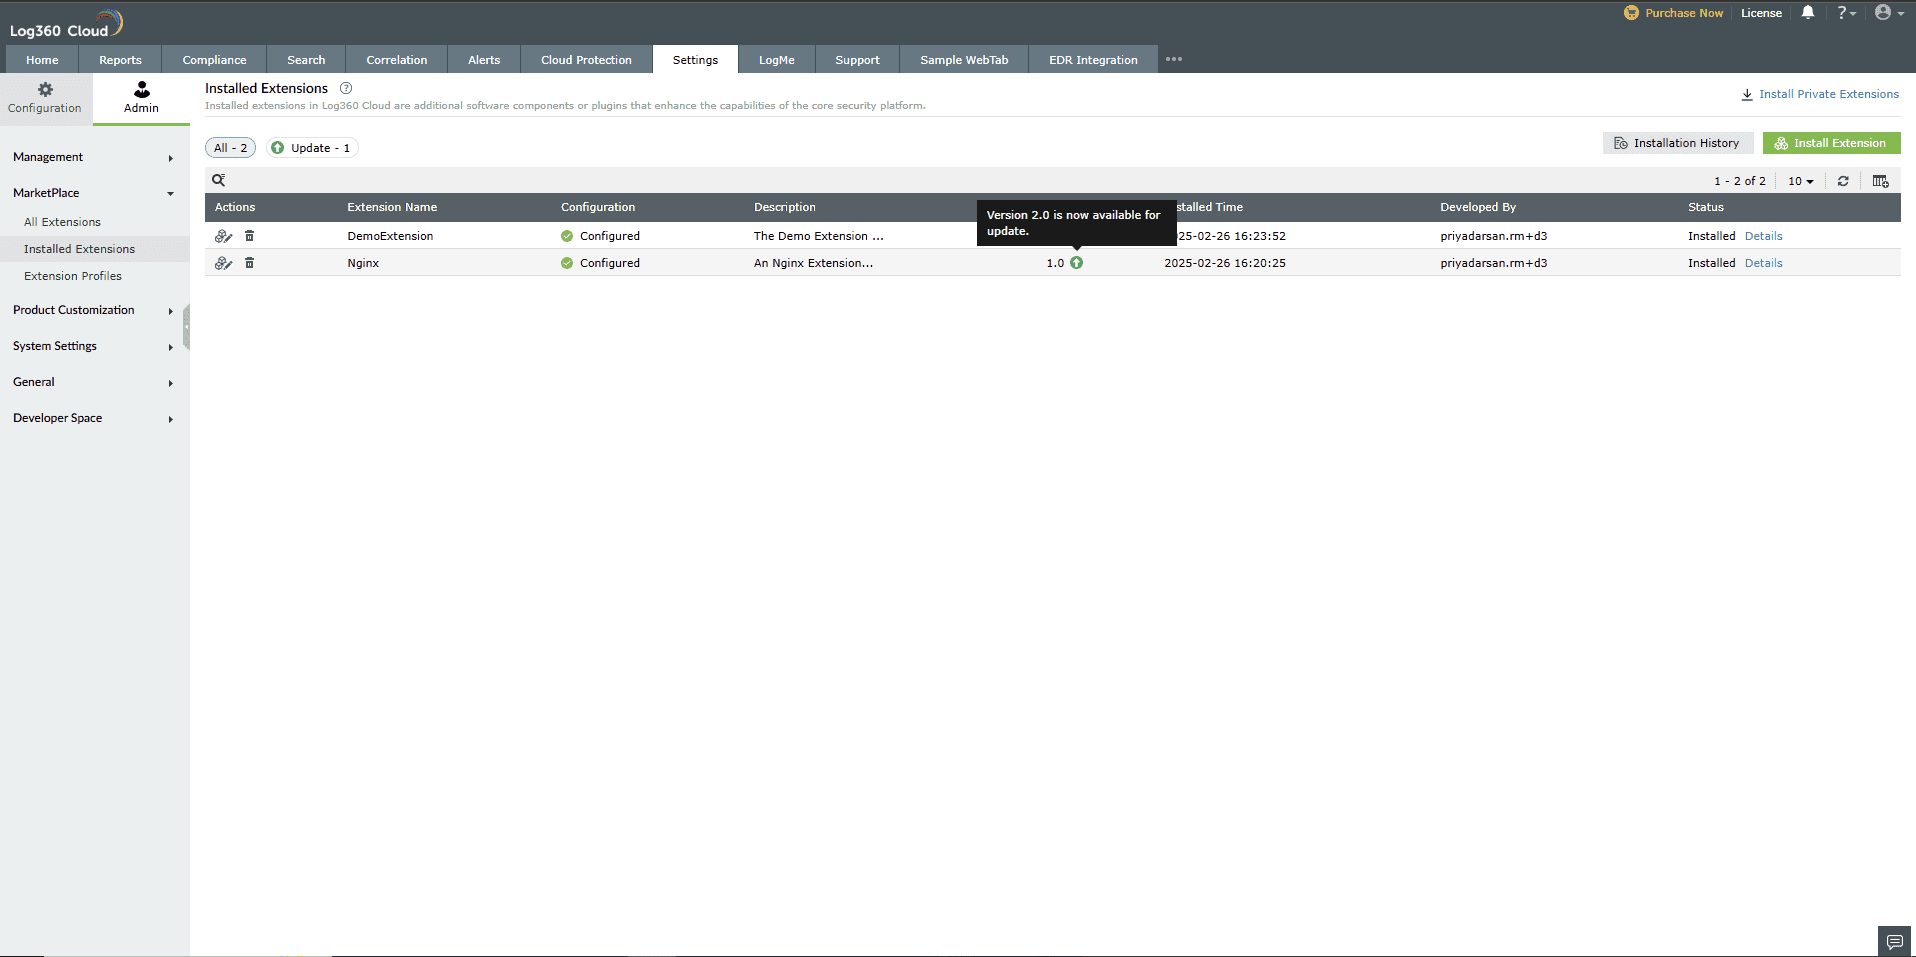Filter by the All - 2 pill
This screenshot has height=957, width=1916.
tap(231, 148)
